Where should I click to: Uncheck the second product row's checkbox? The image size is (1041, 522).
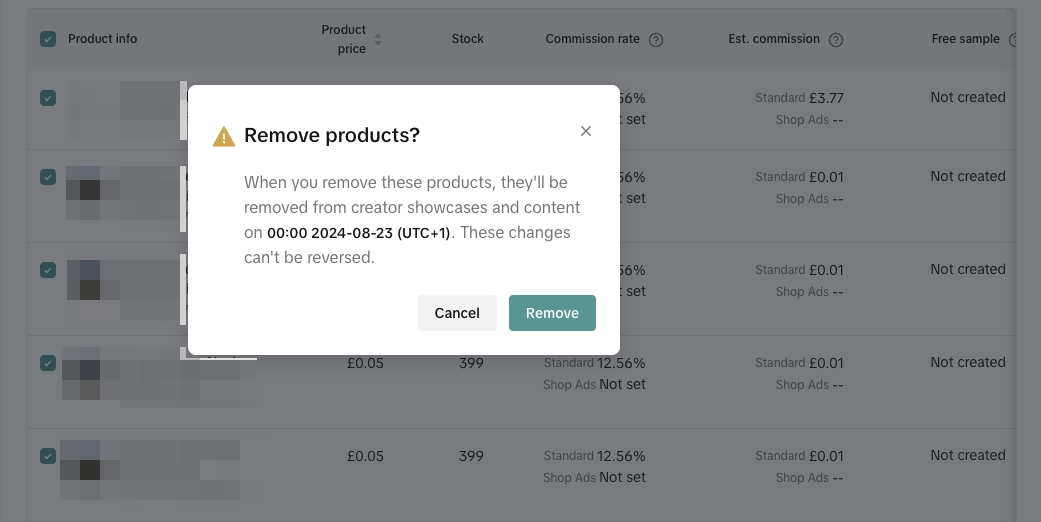click(48, 177)
